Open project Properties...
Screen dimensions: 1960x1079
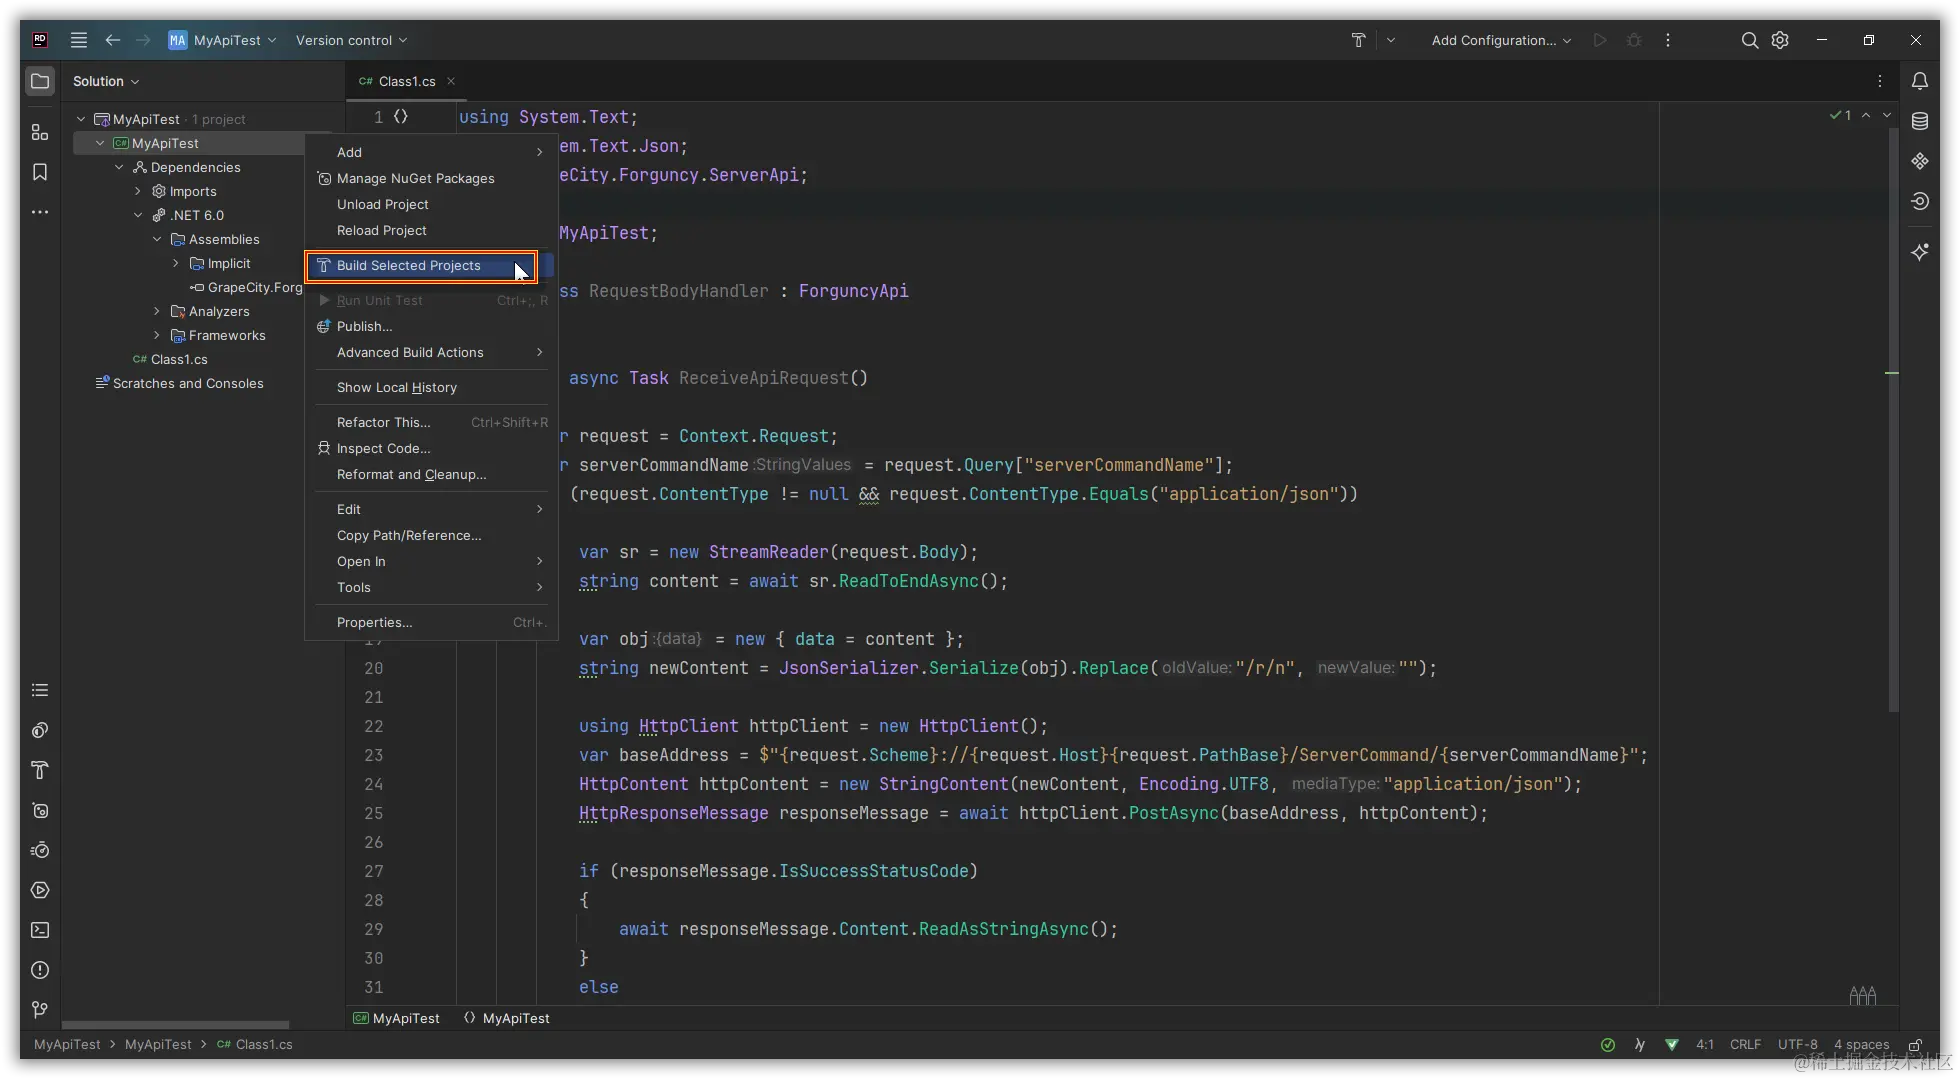point(430,622)
